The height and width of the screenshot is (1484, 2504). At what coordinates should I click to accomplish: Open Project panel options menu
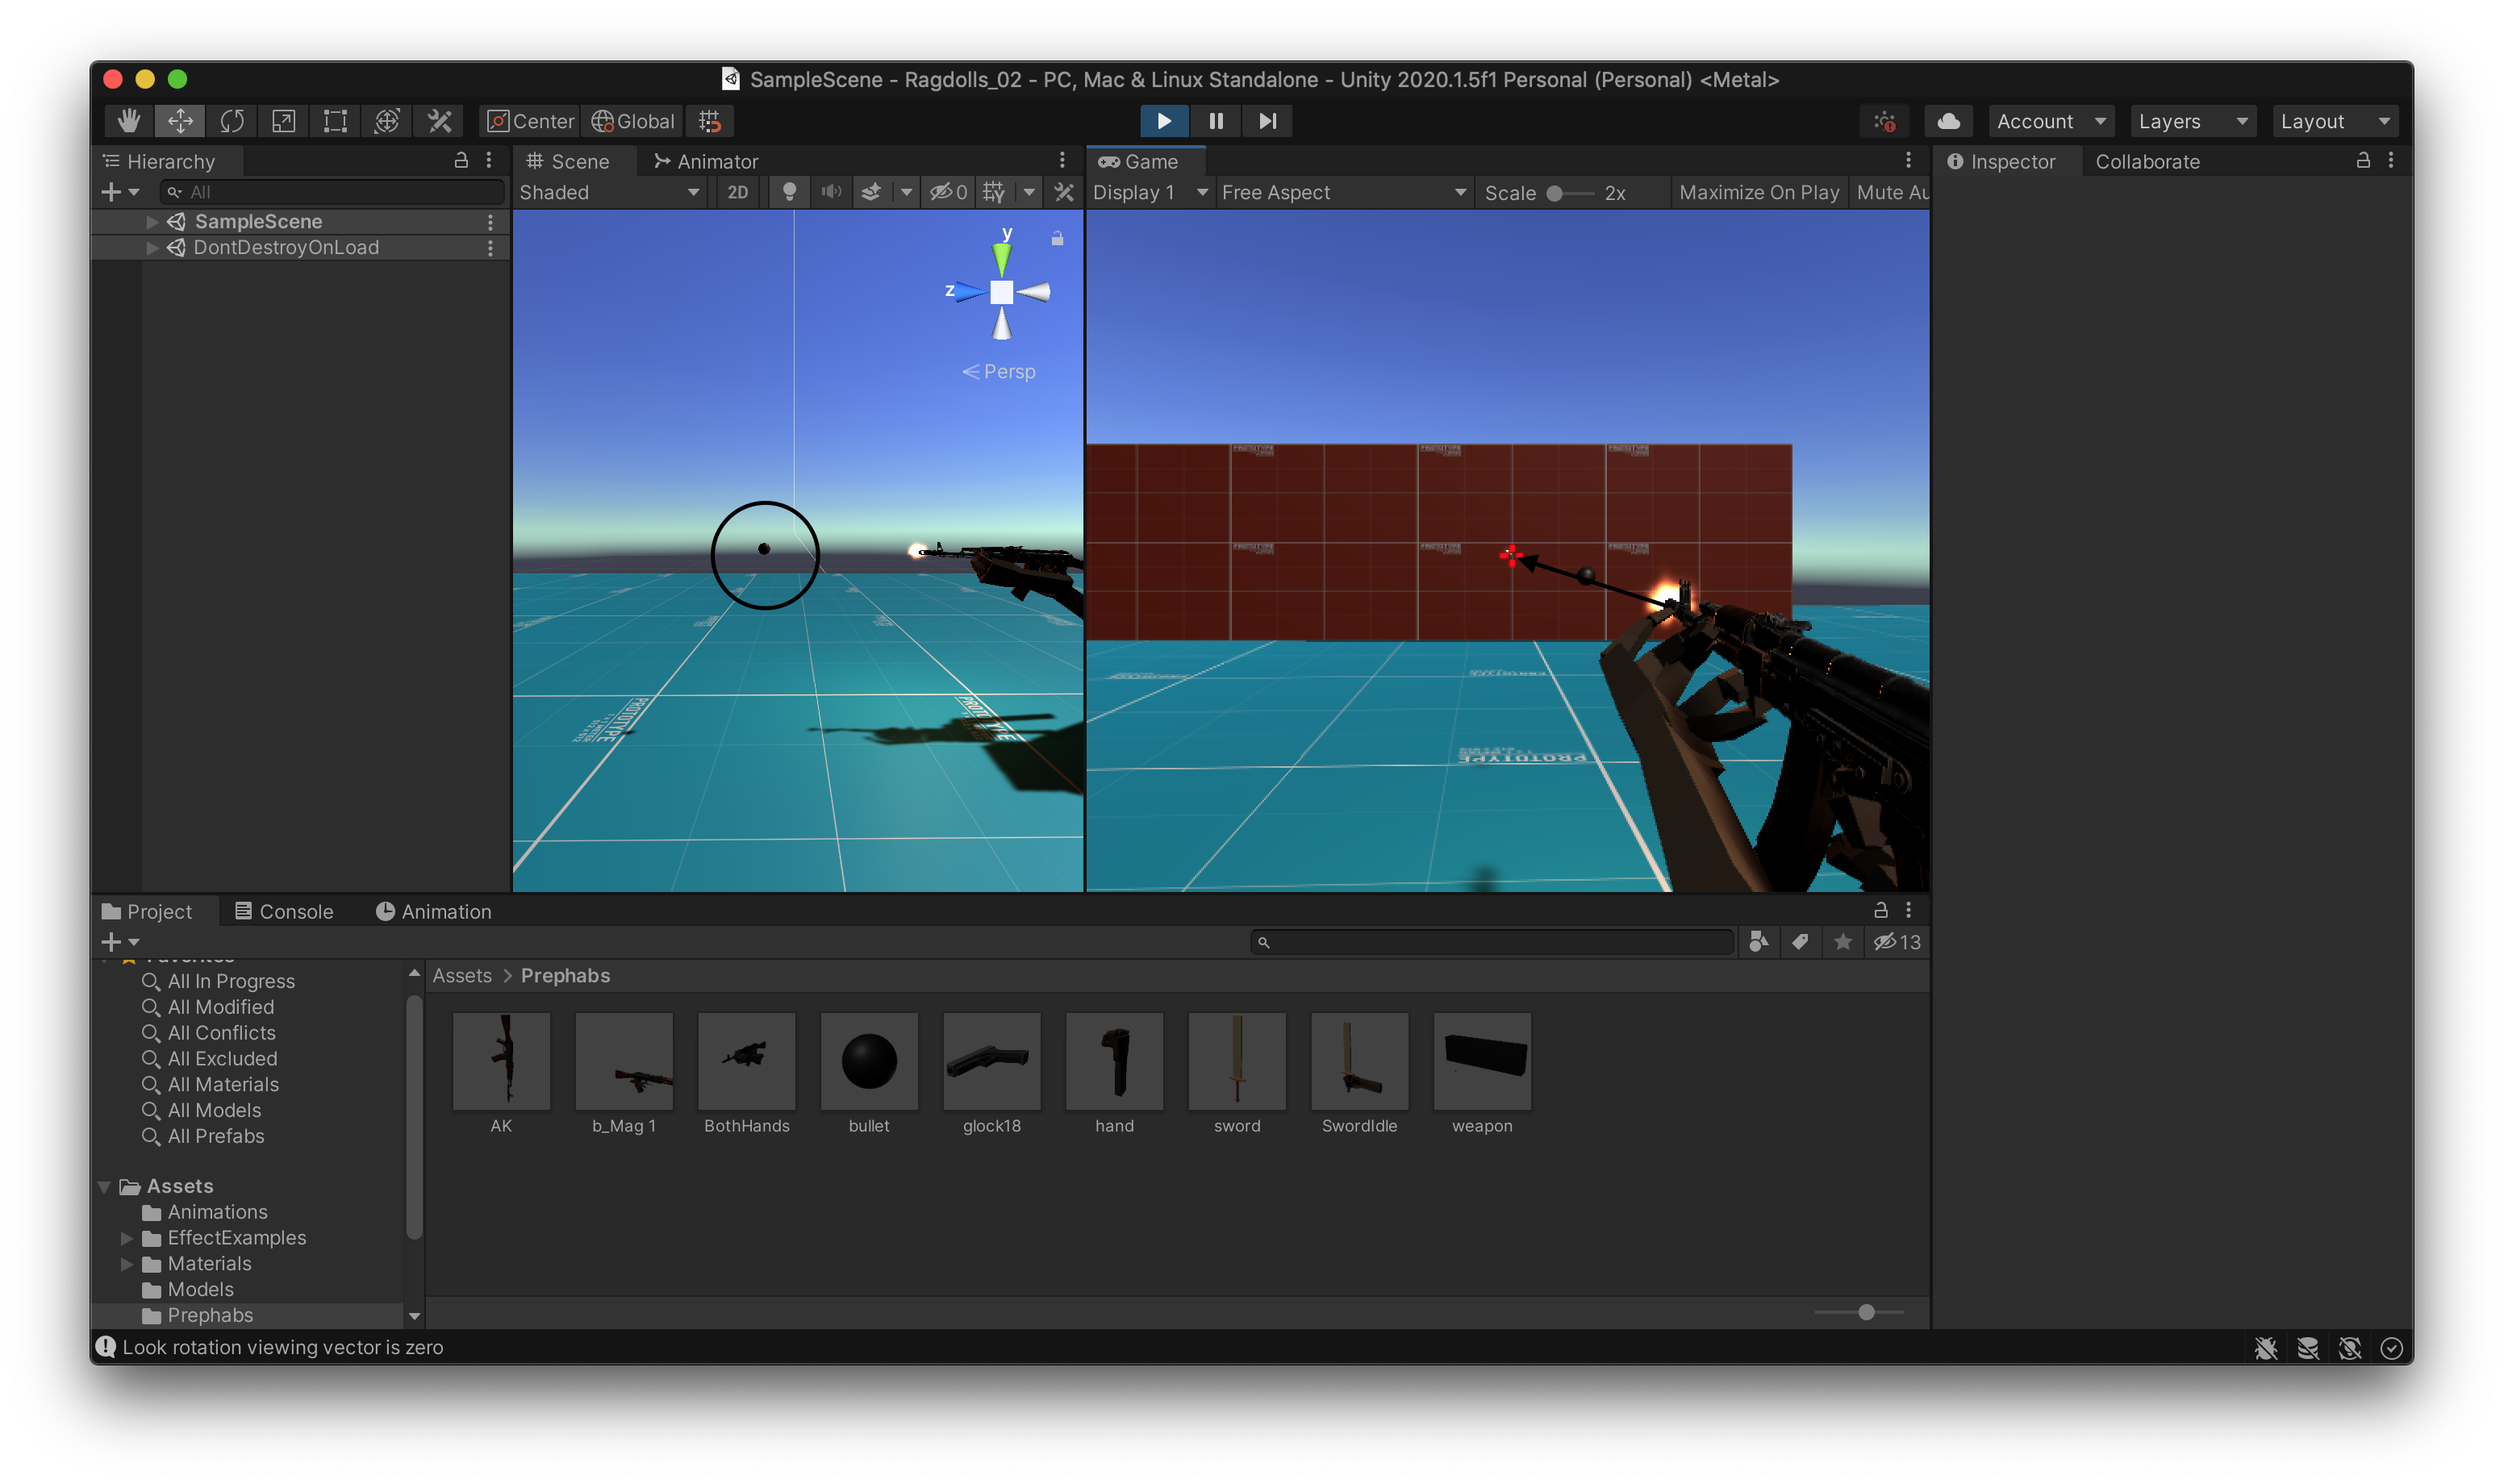tap(1908, 910)
